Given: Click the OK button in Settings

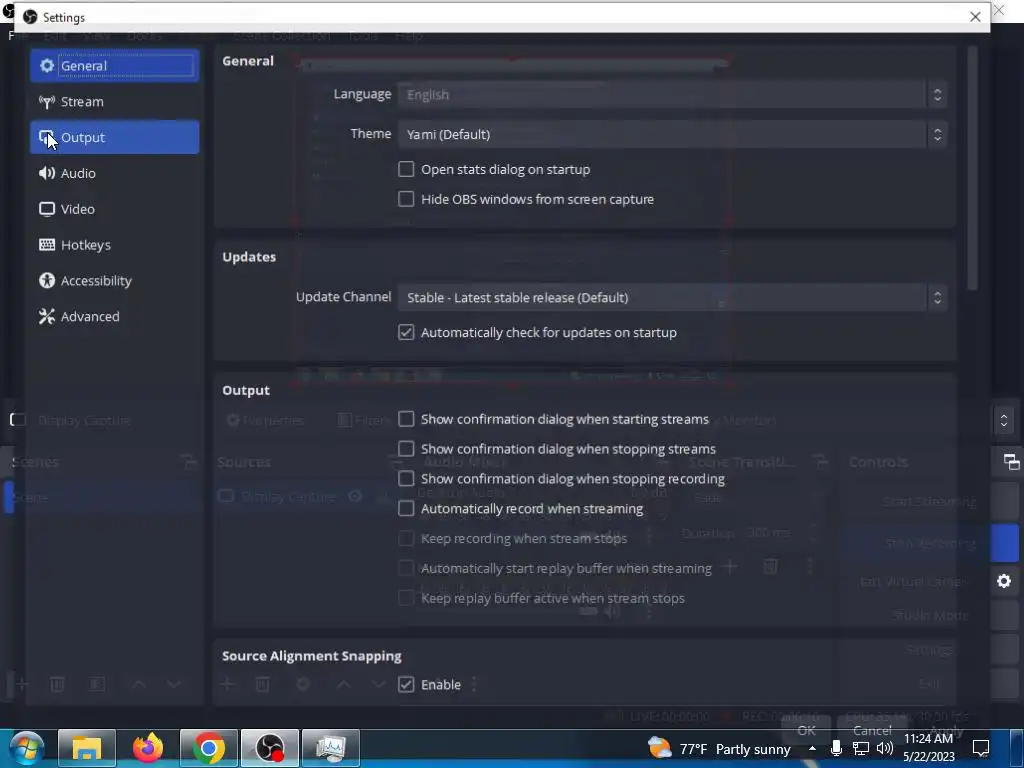Looking at the screenshot, I should coord(807,730).
